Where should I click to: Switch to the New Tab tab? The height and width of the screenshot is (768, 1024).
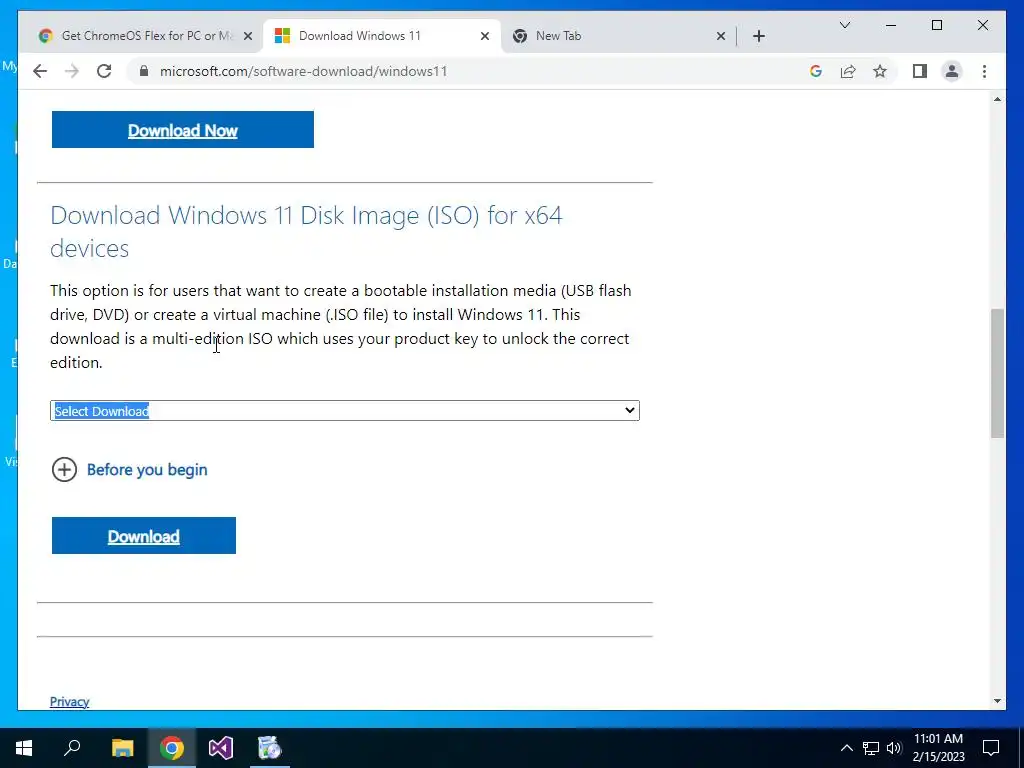pyautogui.click(x=619, y=36)
